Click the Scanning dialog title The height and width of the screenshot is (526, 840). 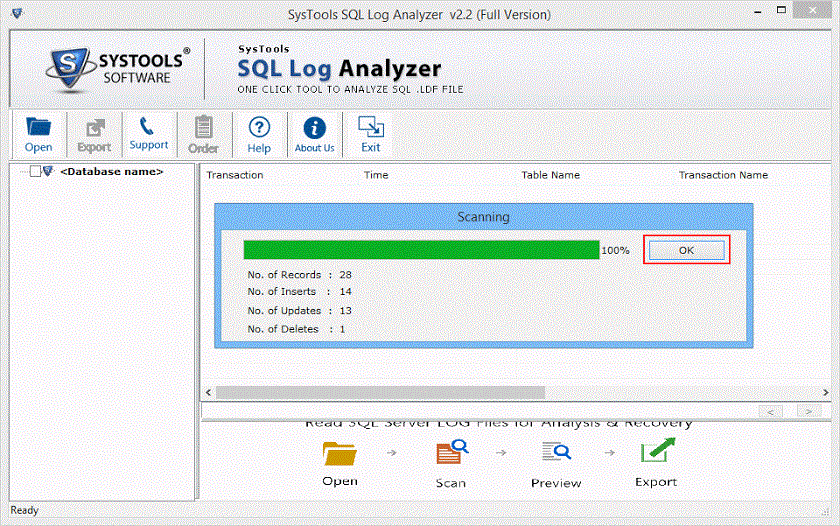pos(483,217)
